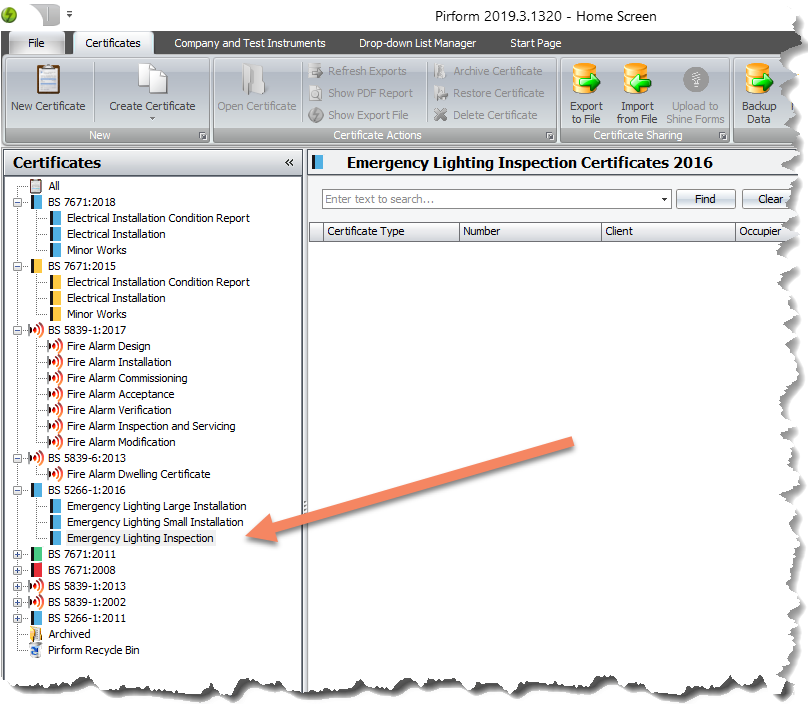The image size is (808, 704).
Task: Click the search text input field
Action: coord(490,199)
